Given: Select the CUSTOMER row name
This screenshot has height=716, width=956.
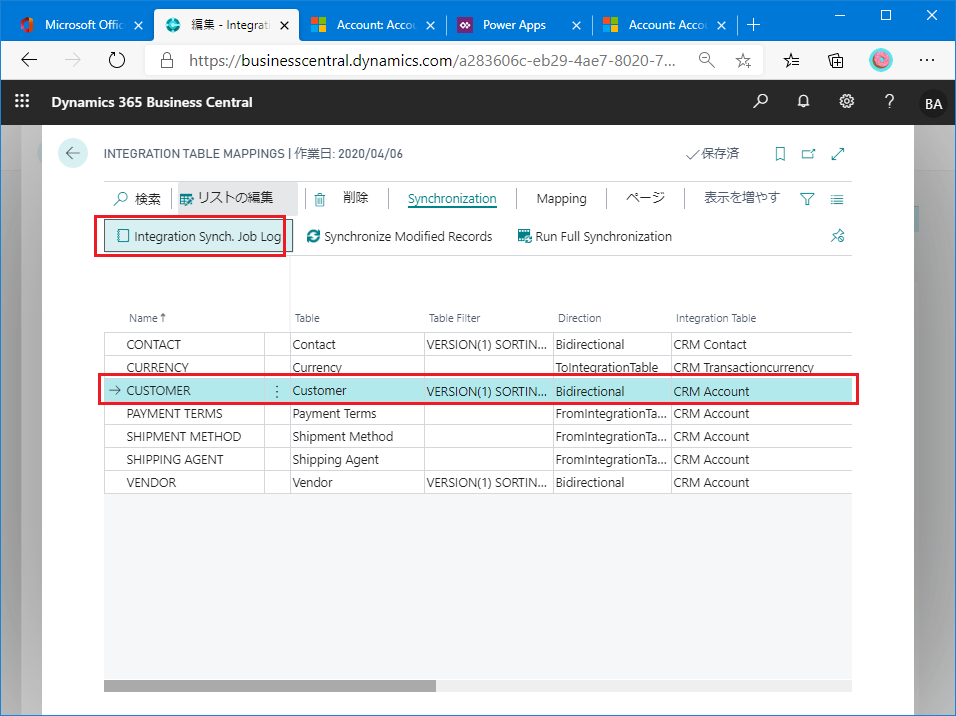Looking at the screenshot, I should click(159, 390).
